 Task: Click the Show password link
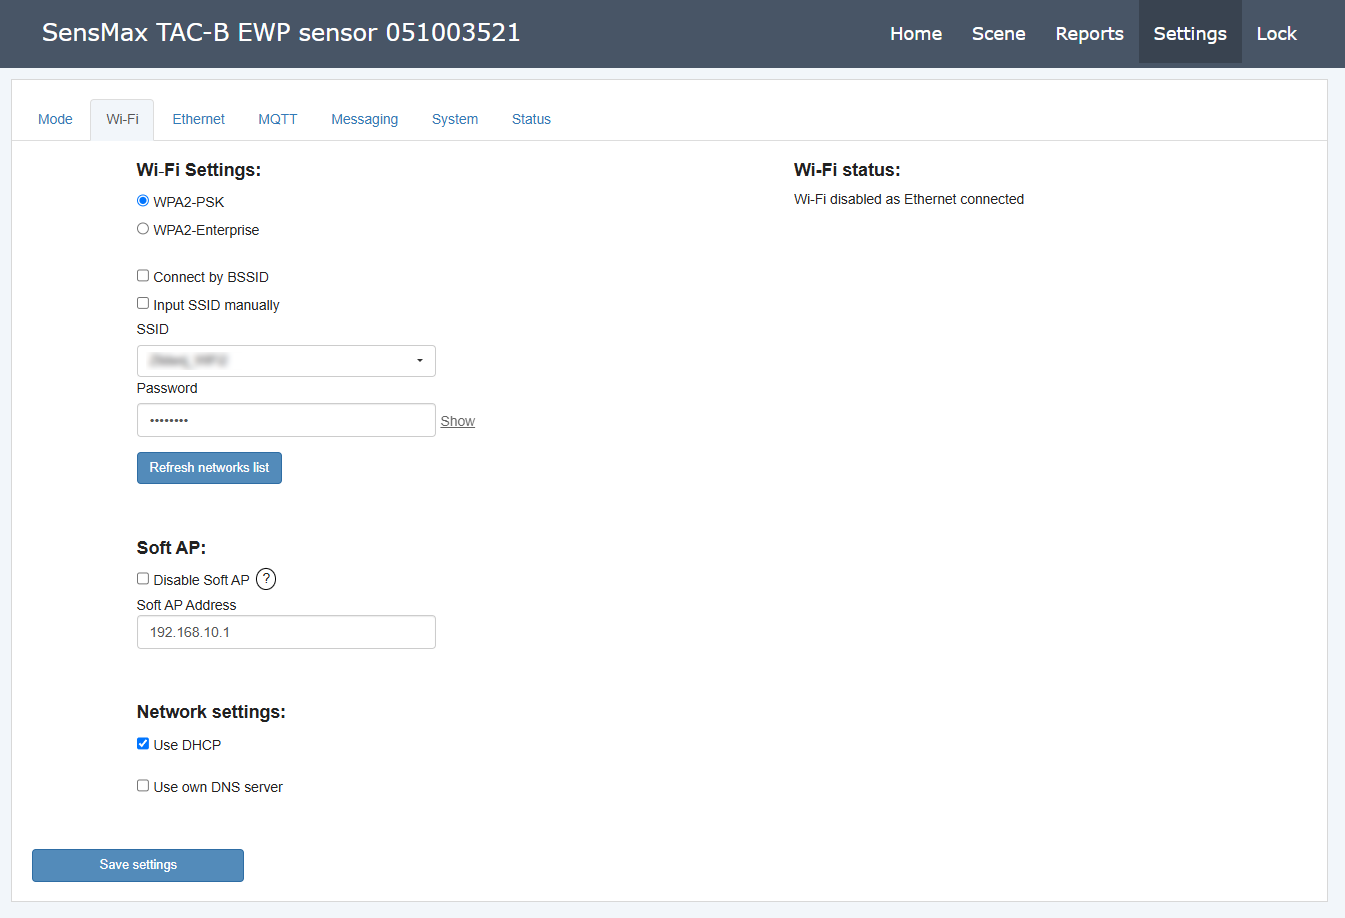(x=458, y=421)
